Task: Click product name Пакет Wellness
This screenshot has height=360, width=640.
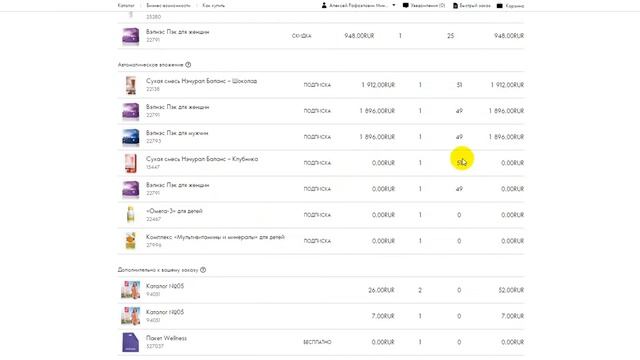Action: [x=167, y=338]
